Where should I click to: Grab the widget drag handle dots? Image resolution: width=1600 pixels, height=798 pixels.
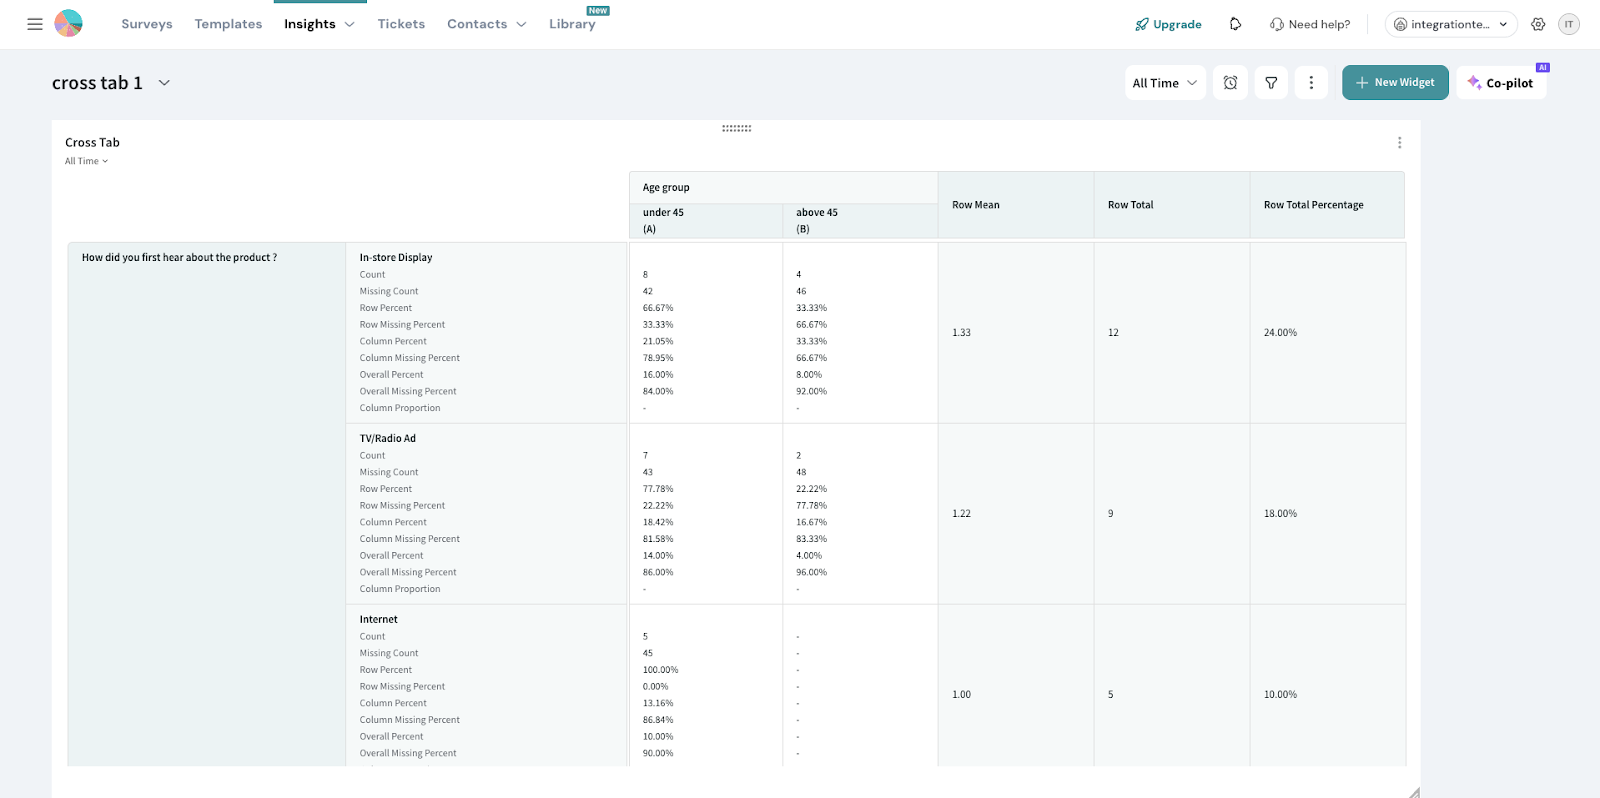click(736, 128)
